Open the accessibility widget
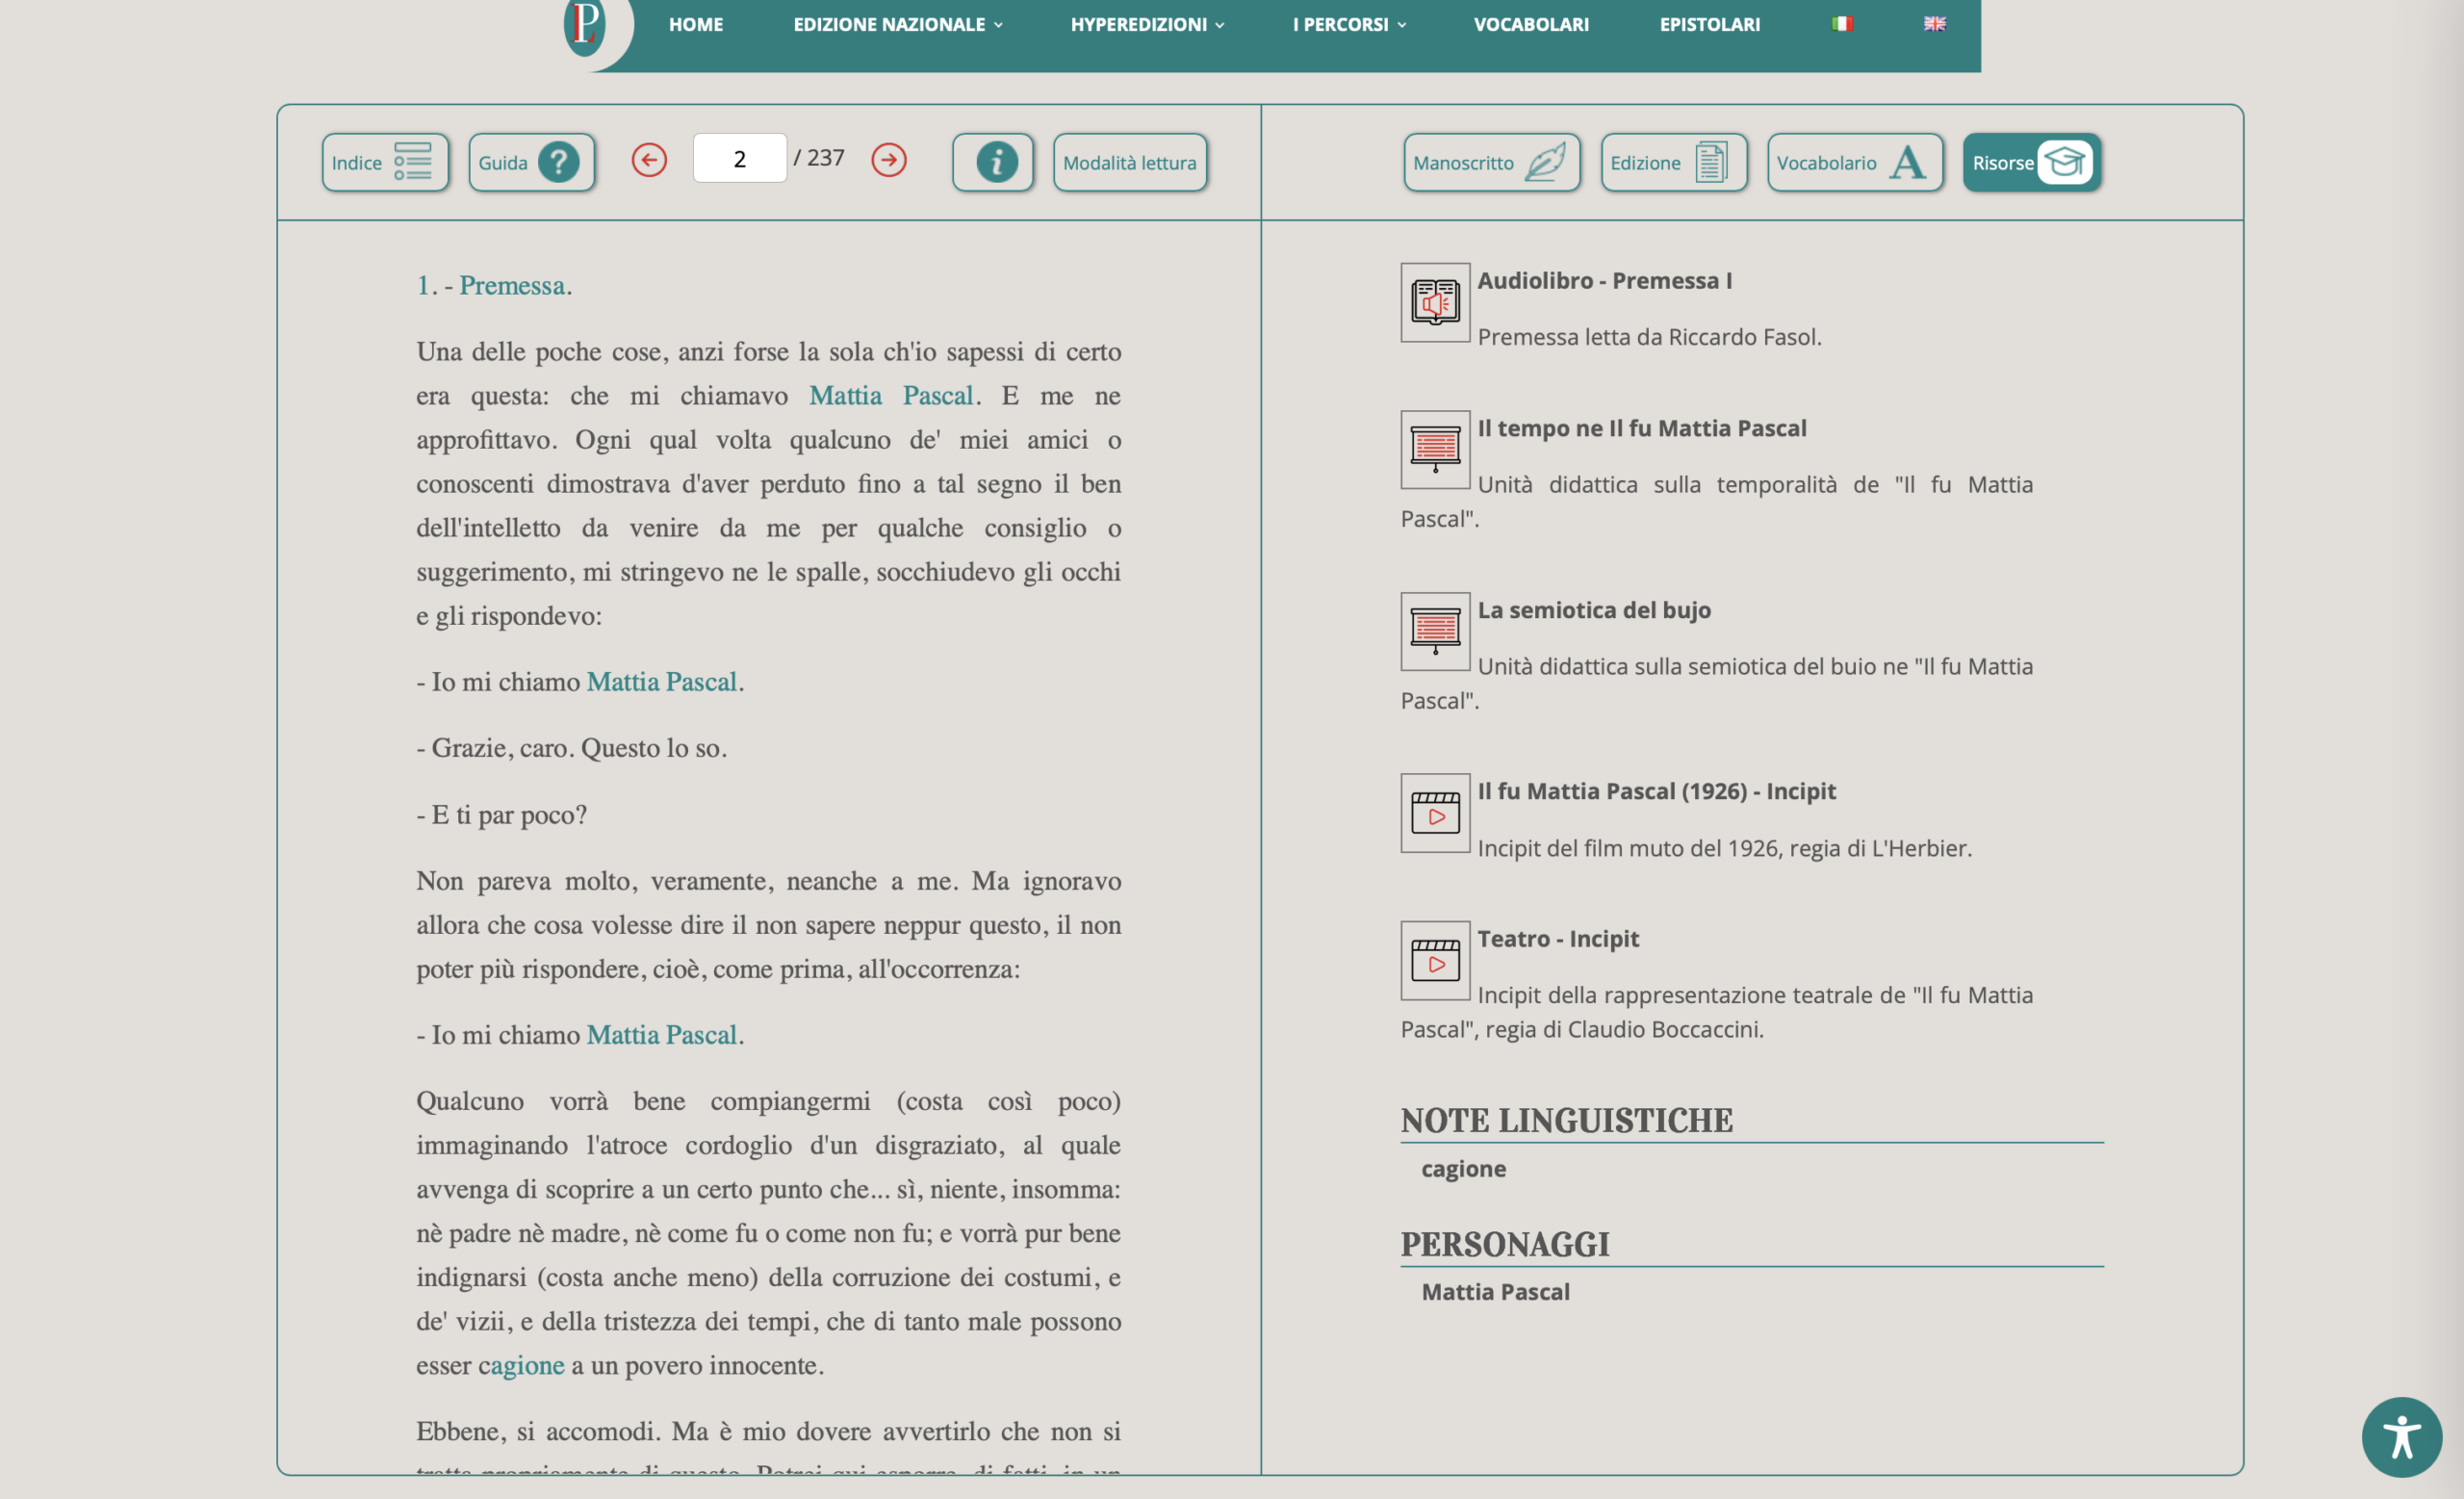The image size is (2464, 1499). click(2402, 1437)
